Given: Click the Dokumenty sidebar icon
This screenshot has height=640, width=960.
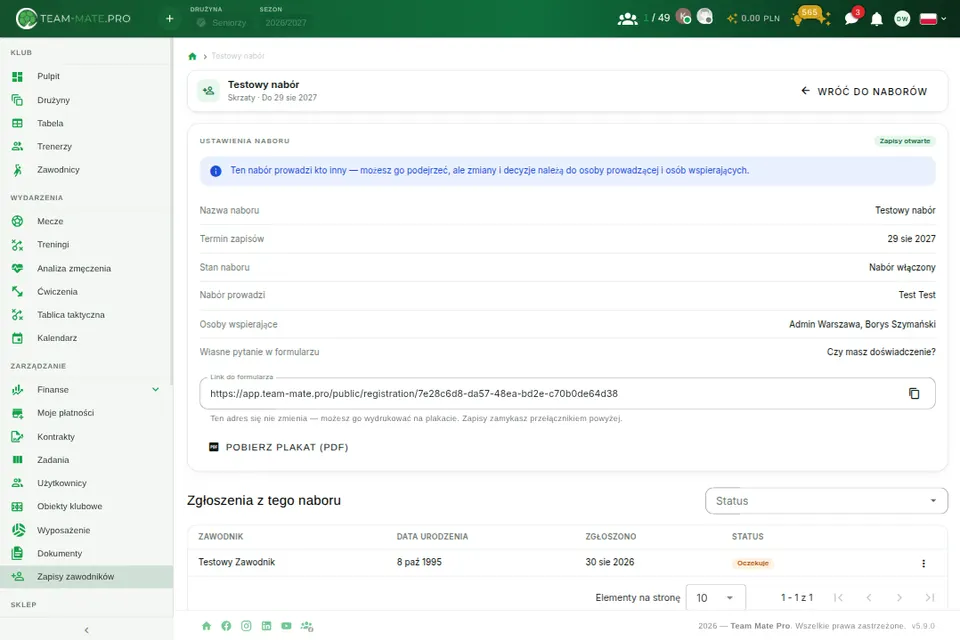Looking at the screenshot, I should click(17, 553).
